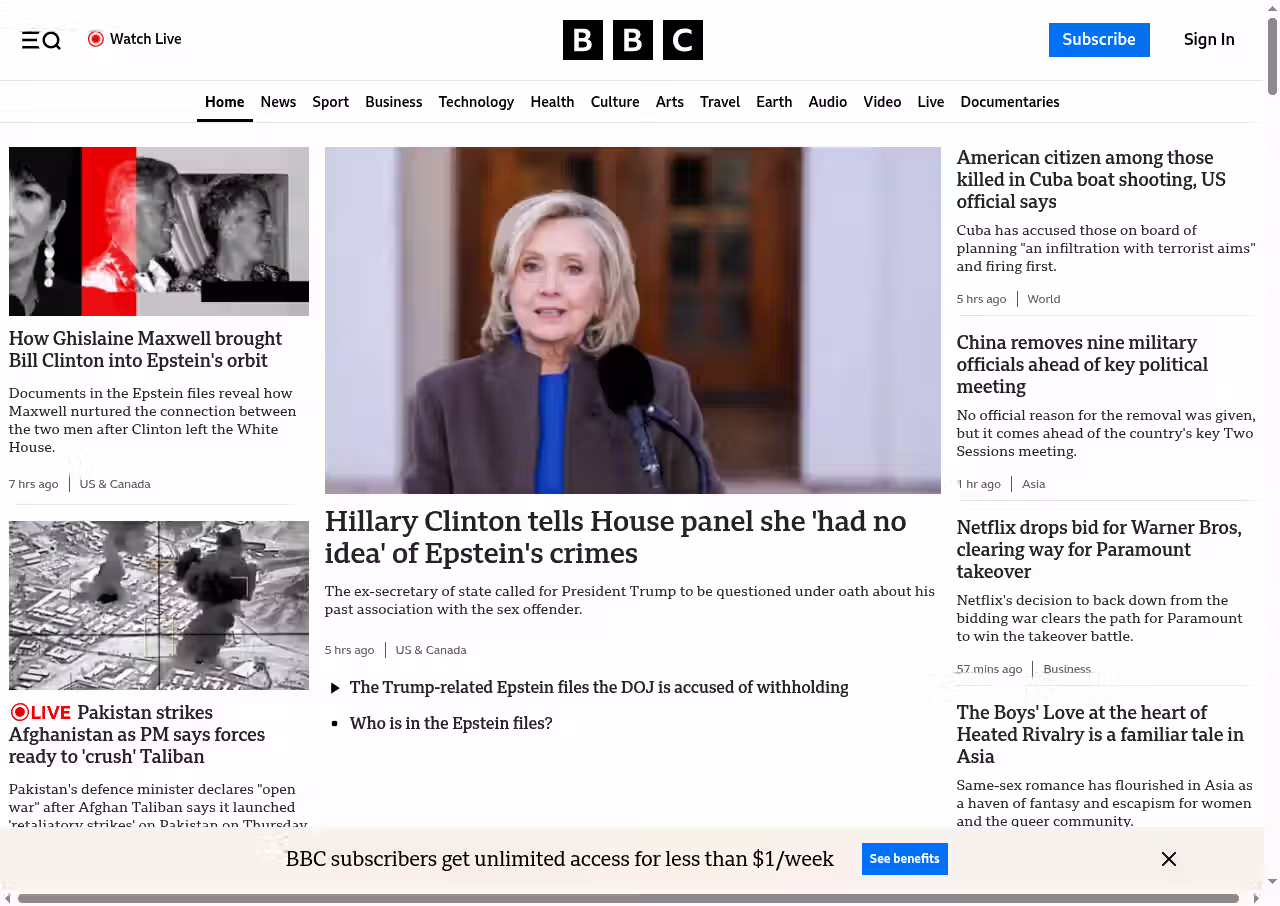Expand Trump-related Epstein files triangle item

click(x=335, y=688)
